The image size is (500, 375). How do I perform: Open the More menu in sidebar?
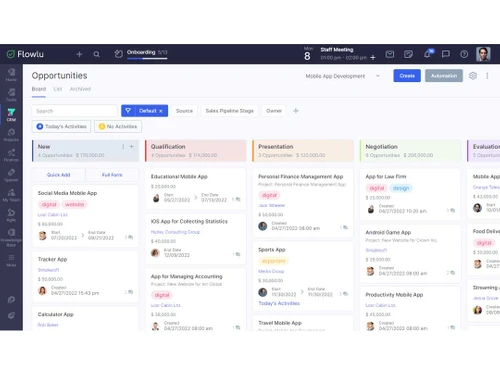11,260
